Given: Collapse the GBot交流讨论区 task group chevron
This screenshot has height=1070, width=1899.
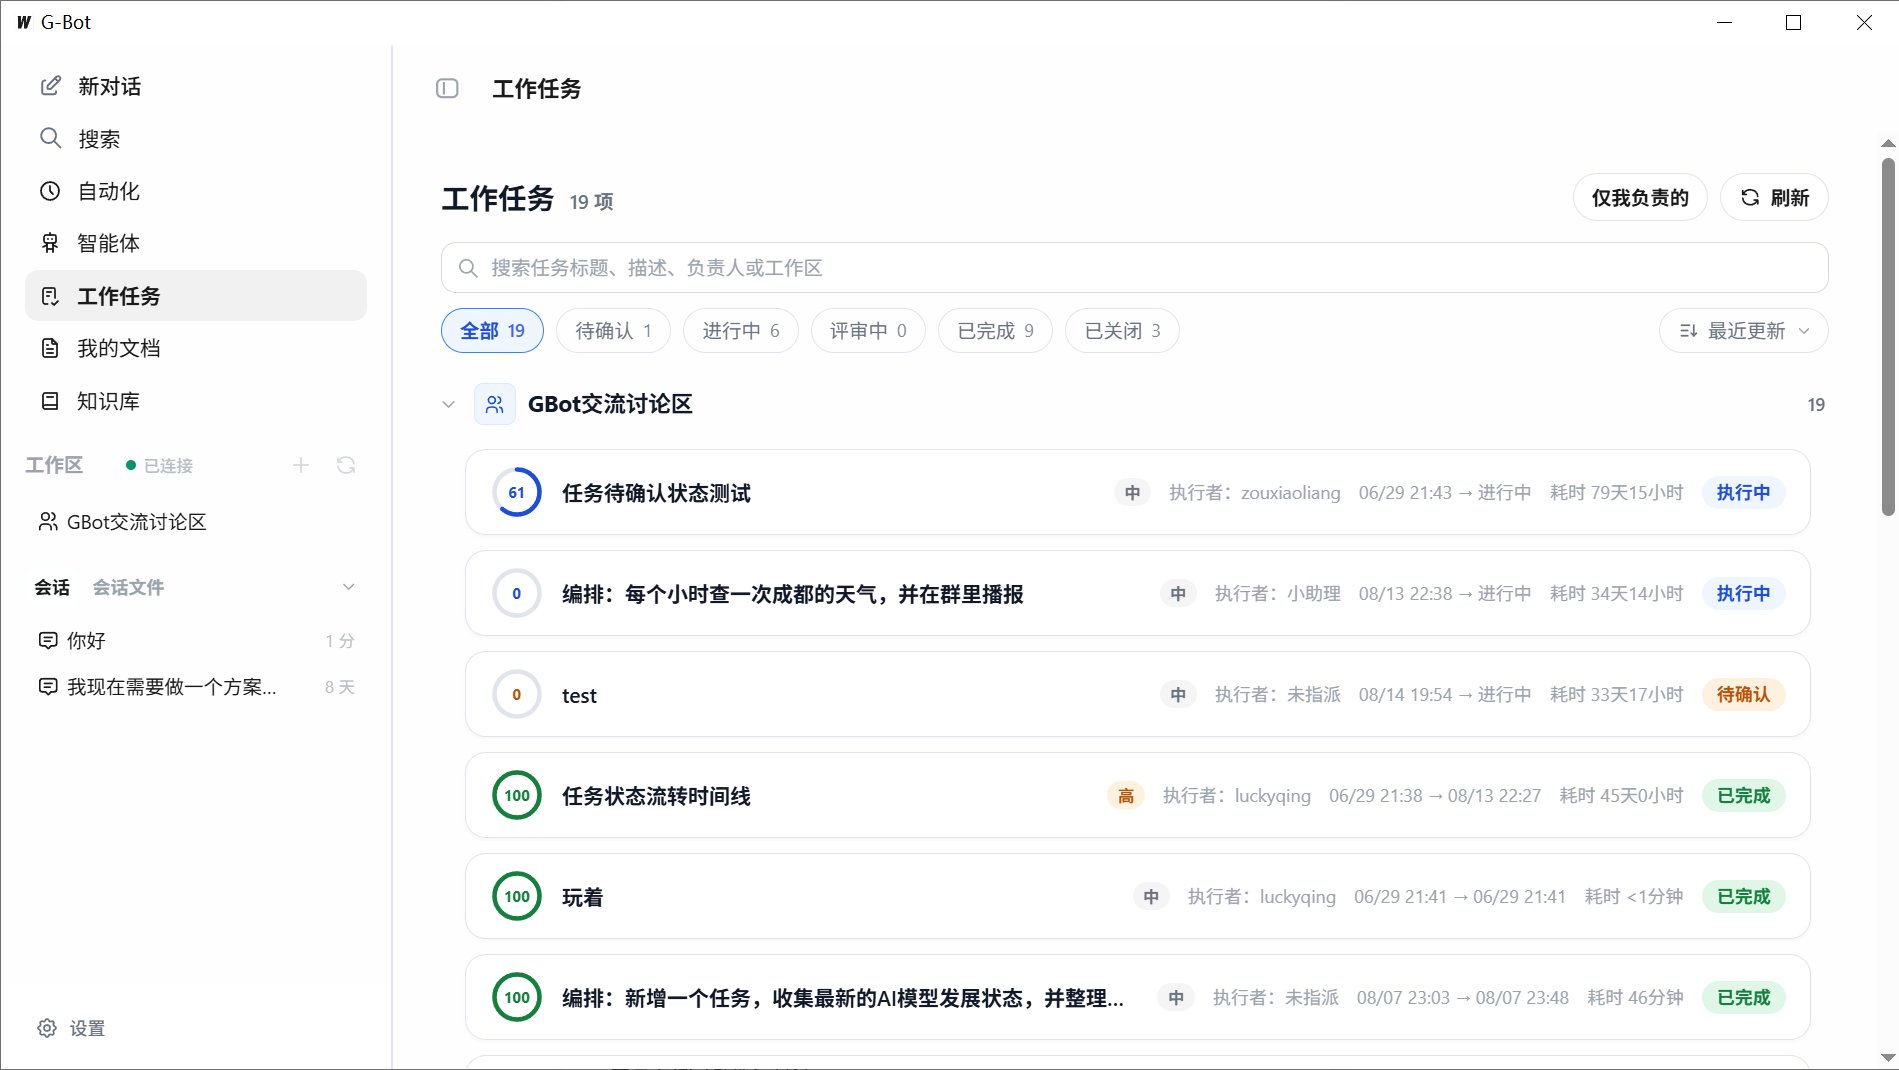Looking at the screenshot, I should coord(448,404).
